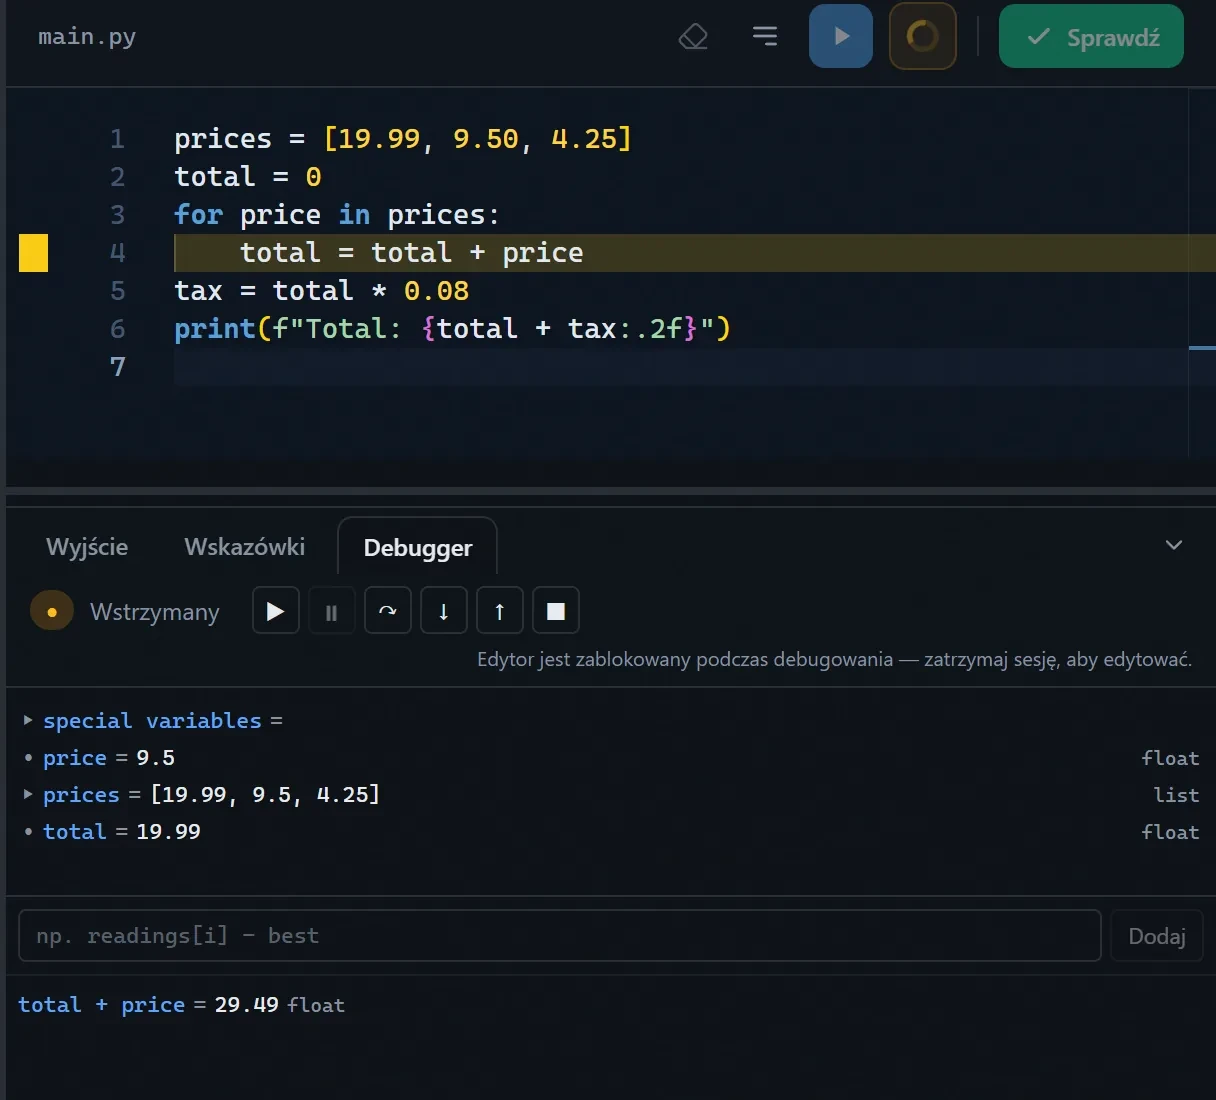
Task: Run code with the blue play button
Action: [841, 36]
